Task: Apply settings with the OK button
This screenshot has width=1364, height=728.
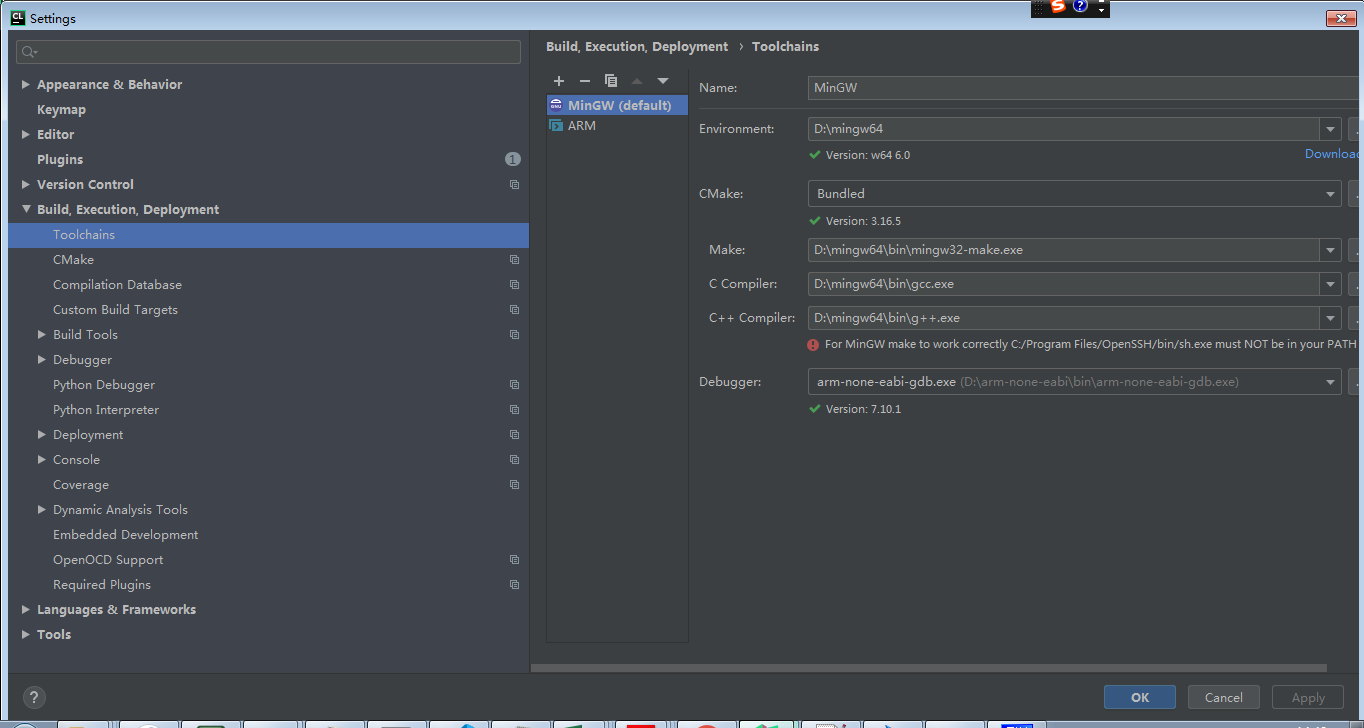Action: tap(1139, 697)
